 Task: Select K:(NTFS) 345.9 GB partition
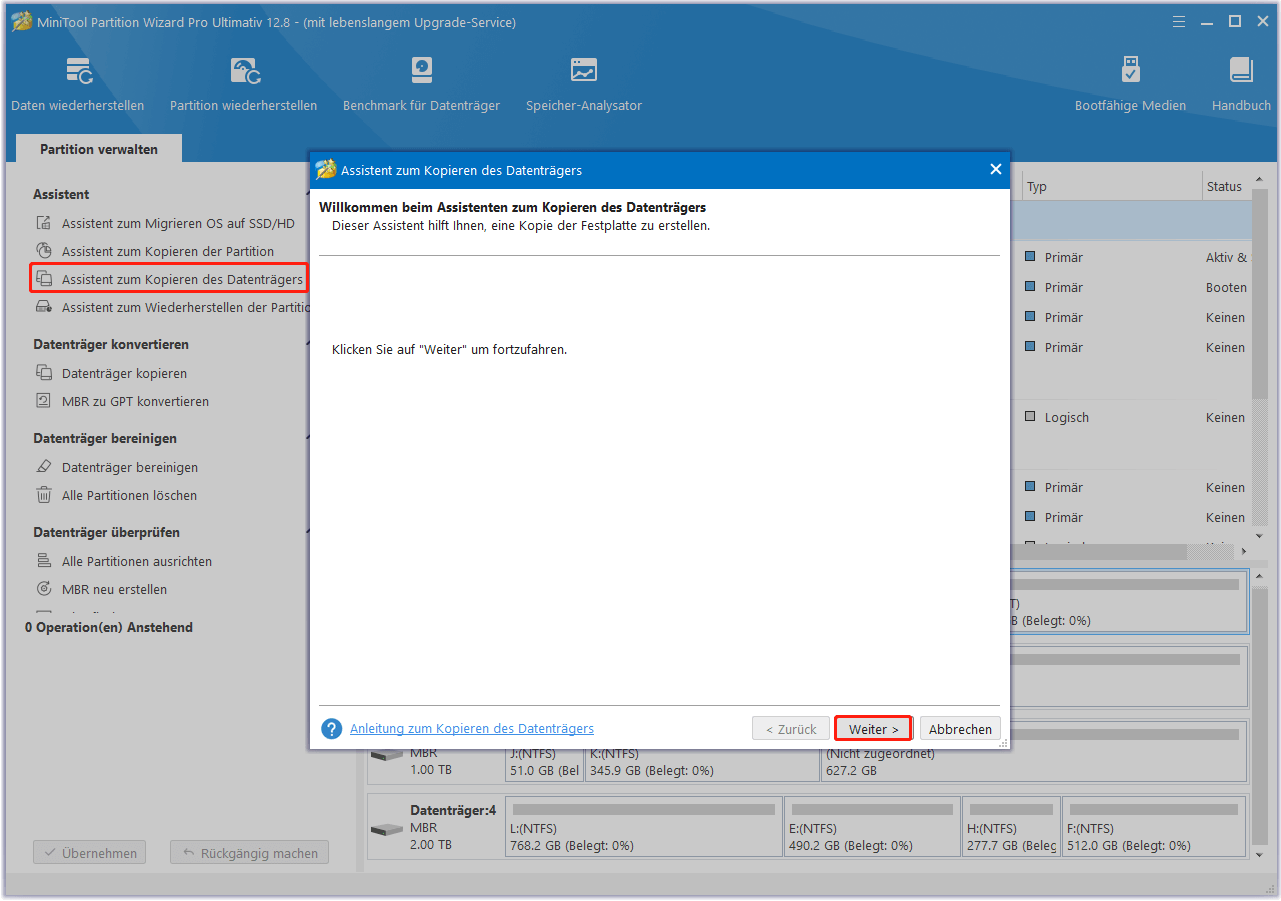(702, 765)
